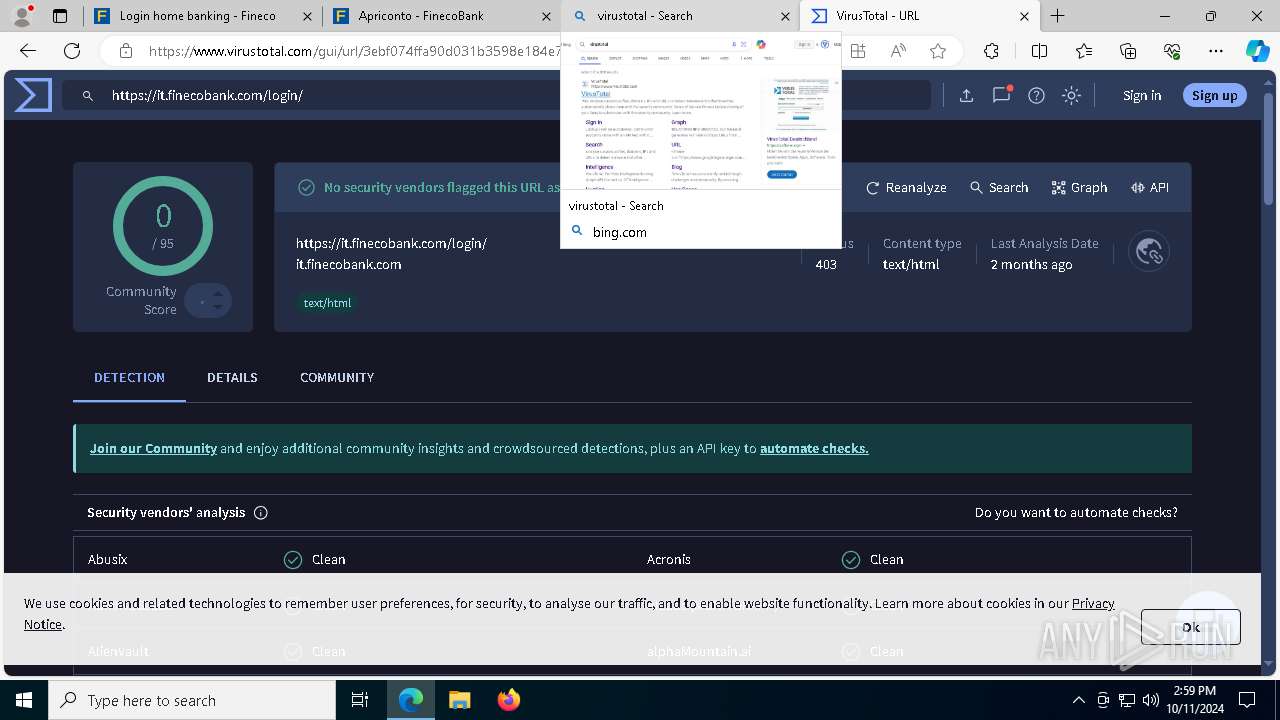Refresh the page
The width and height of the screenshot is (1280, 720).
pyautogui.click(x=72, y=51)
